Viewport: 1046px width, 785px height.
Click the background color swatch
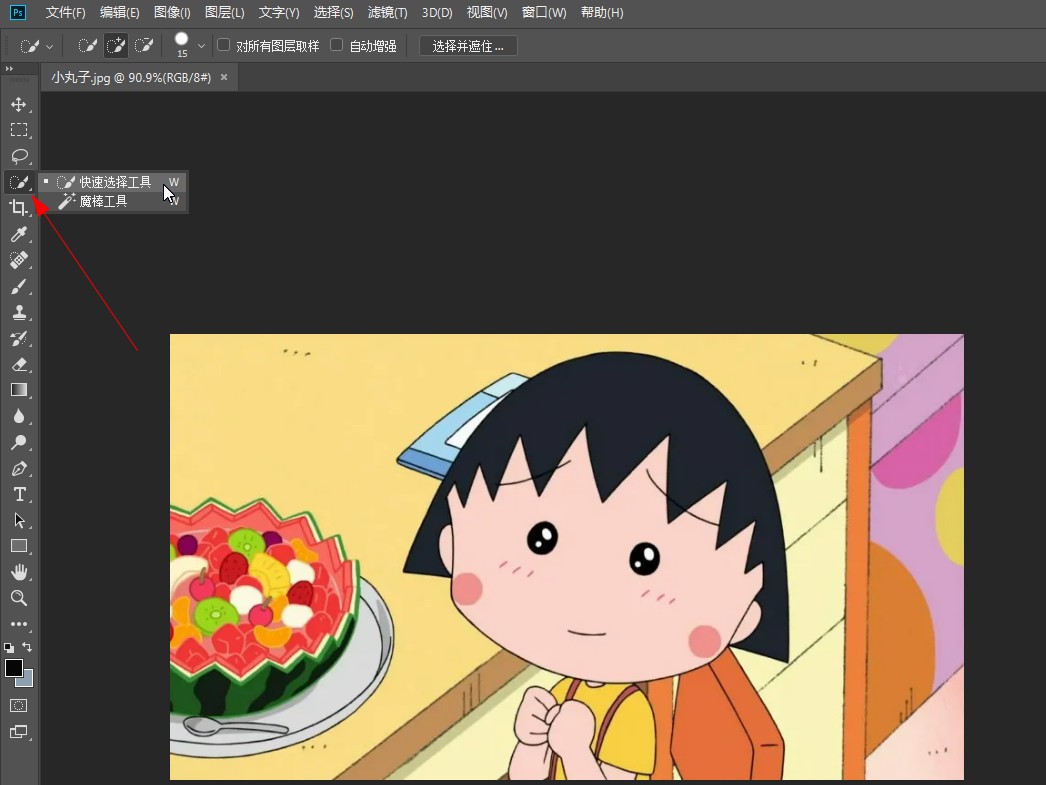pos(27,680)
